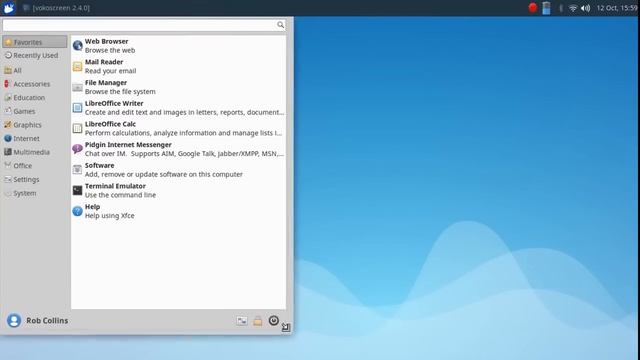Open File Manager from favorites

point(178,87)
